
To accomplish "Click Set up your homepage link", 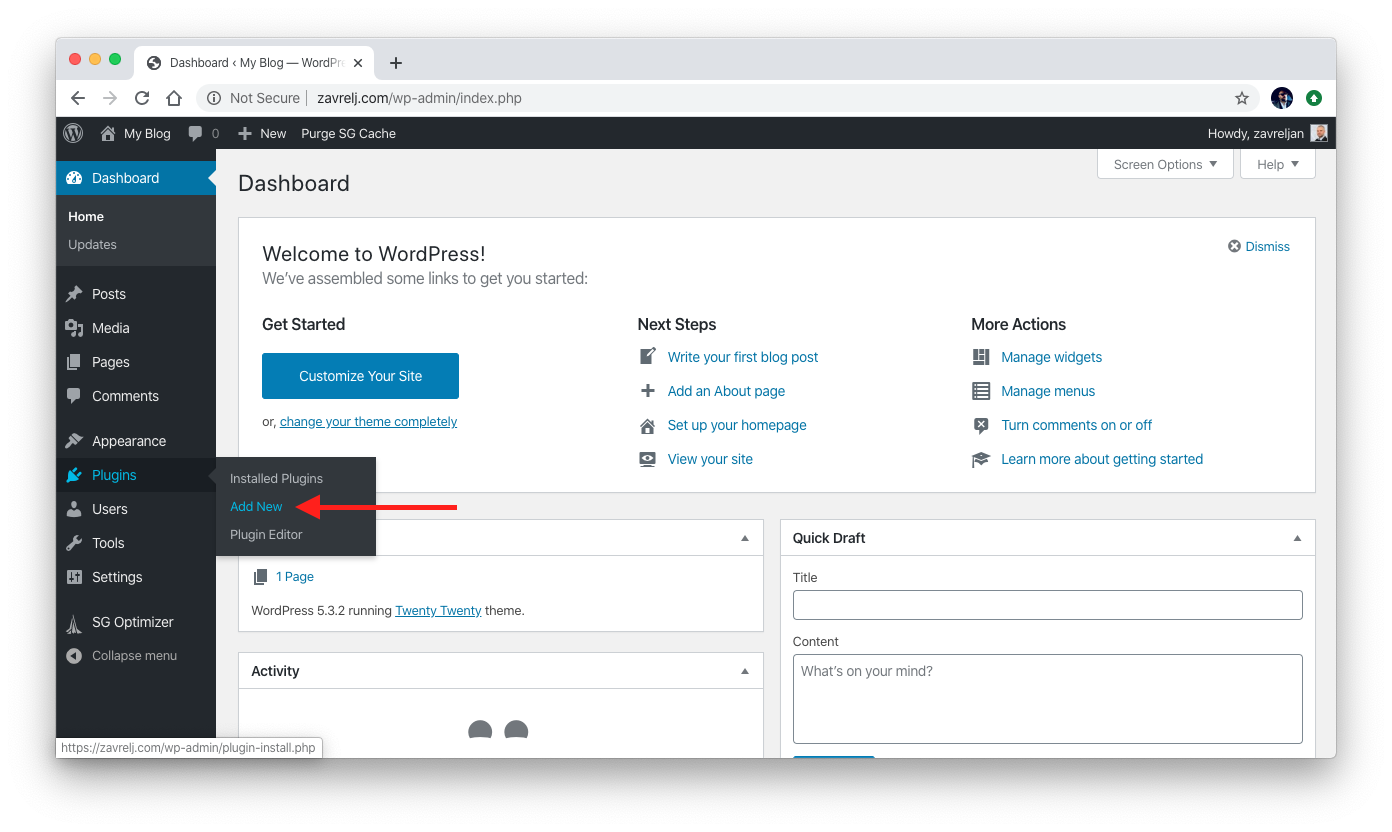I will pos(737,425).
